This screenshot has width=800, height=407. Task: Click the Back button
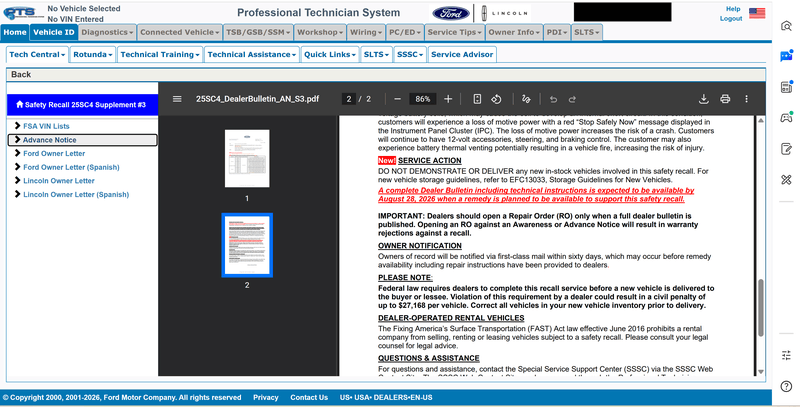pyautogui.click(x=21, y=74)
